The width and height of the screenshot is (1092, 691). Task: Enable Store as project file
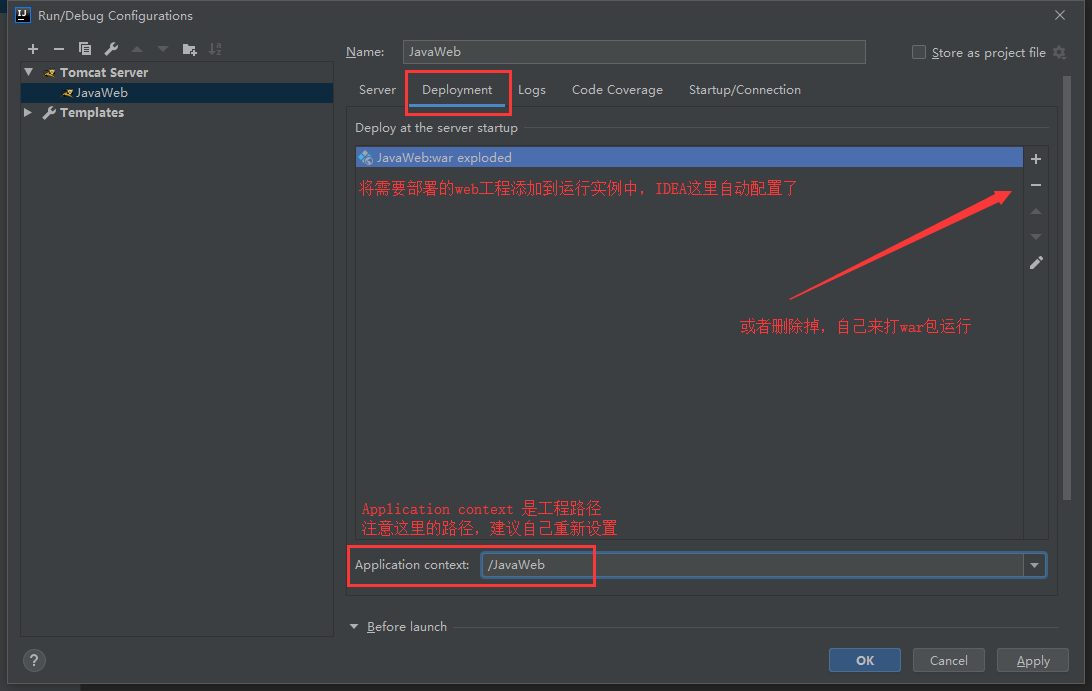(919, 52)
